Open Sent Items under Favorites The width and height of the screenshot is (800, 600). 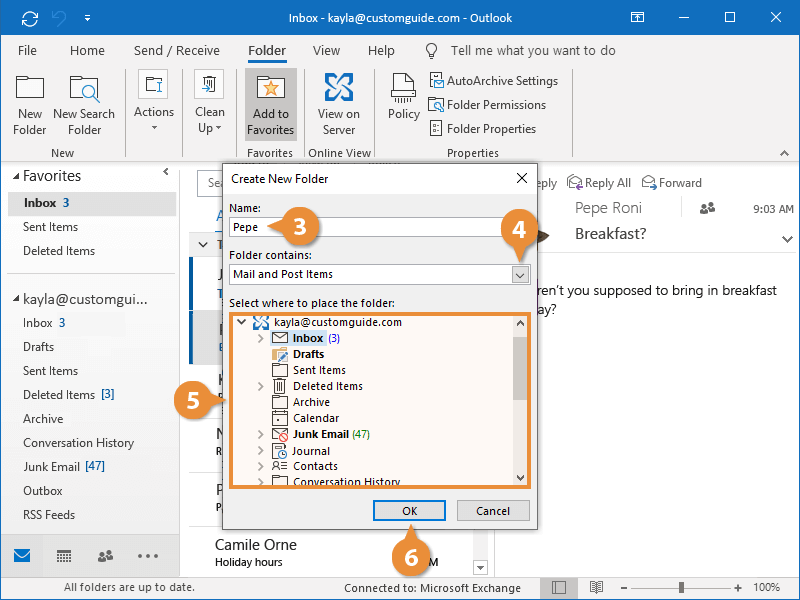51,227
